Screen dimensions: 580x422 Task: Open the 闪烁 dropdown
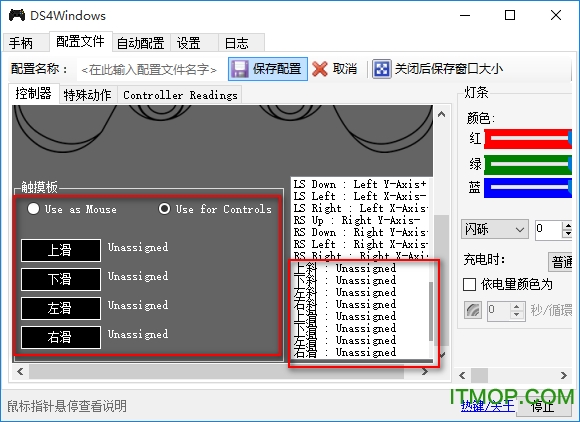494,230
